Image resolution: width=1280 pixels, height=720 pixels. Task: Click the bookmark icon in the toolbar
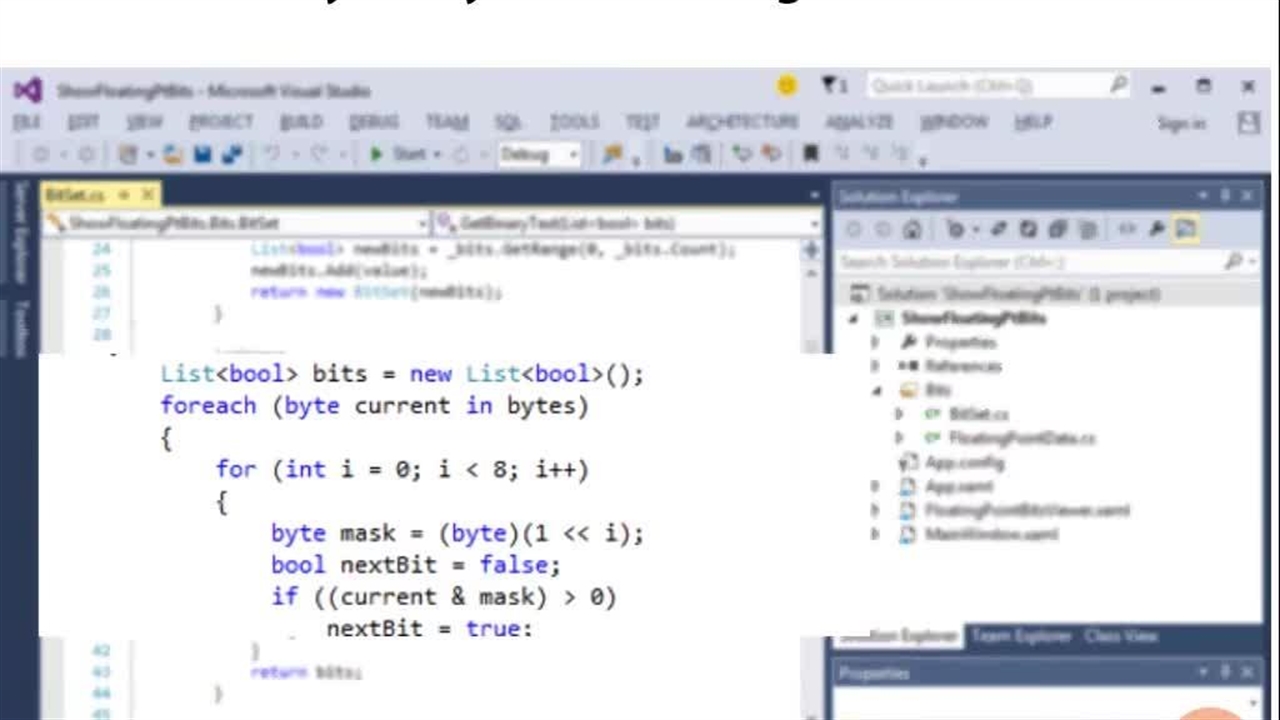[x=811, y=155]
